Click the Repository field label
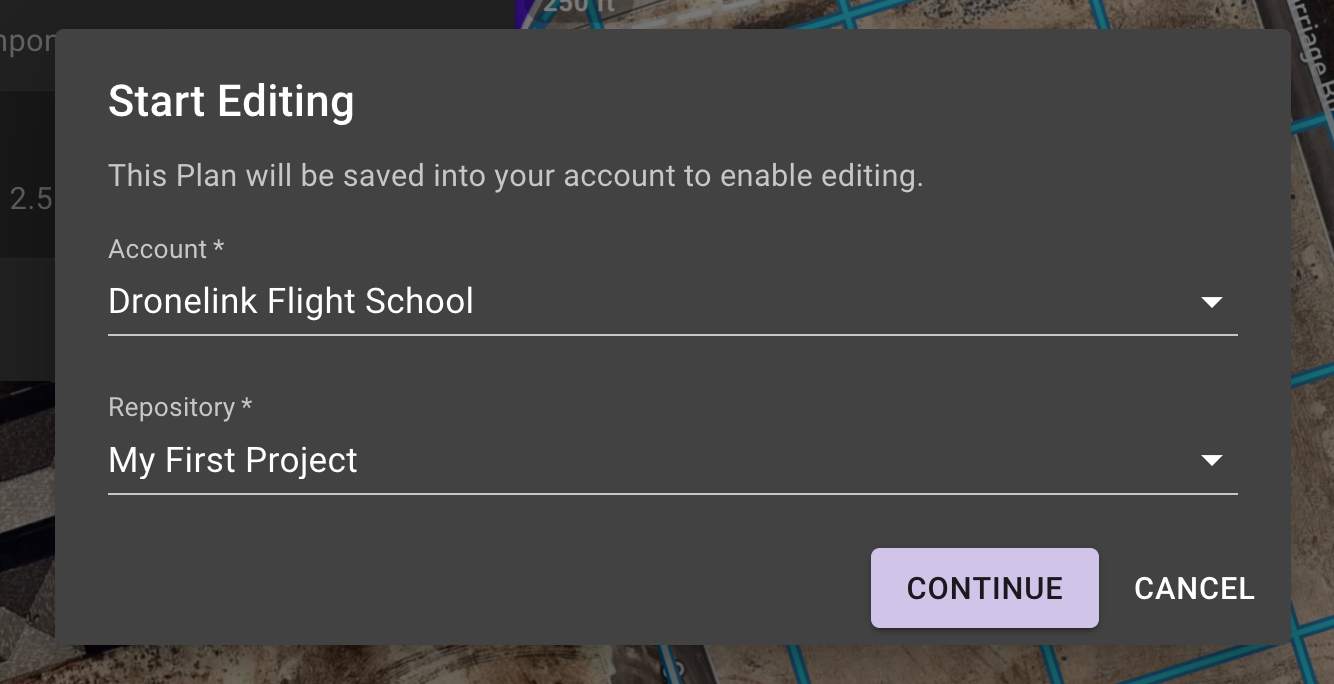 [x=180, y=408]
